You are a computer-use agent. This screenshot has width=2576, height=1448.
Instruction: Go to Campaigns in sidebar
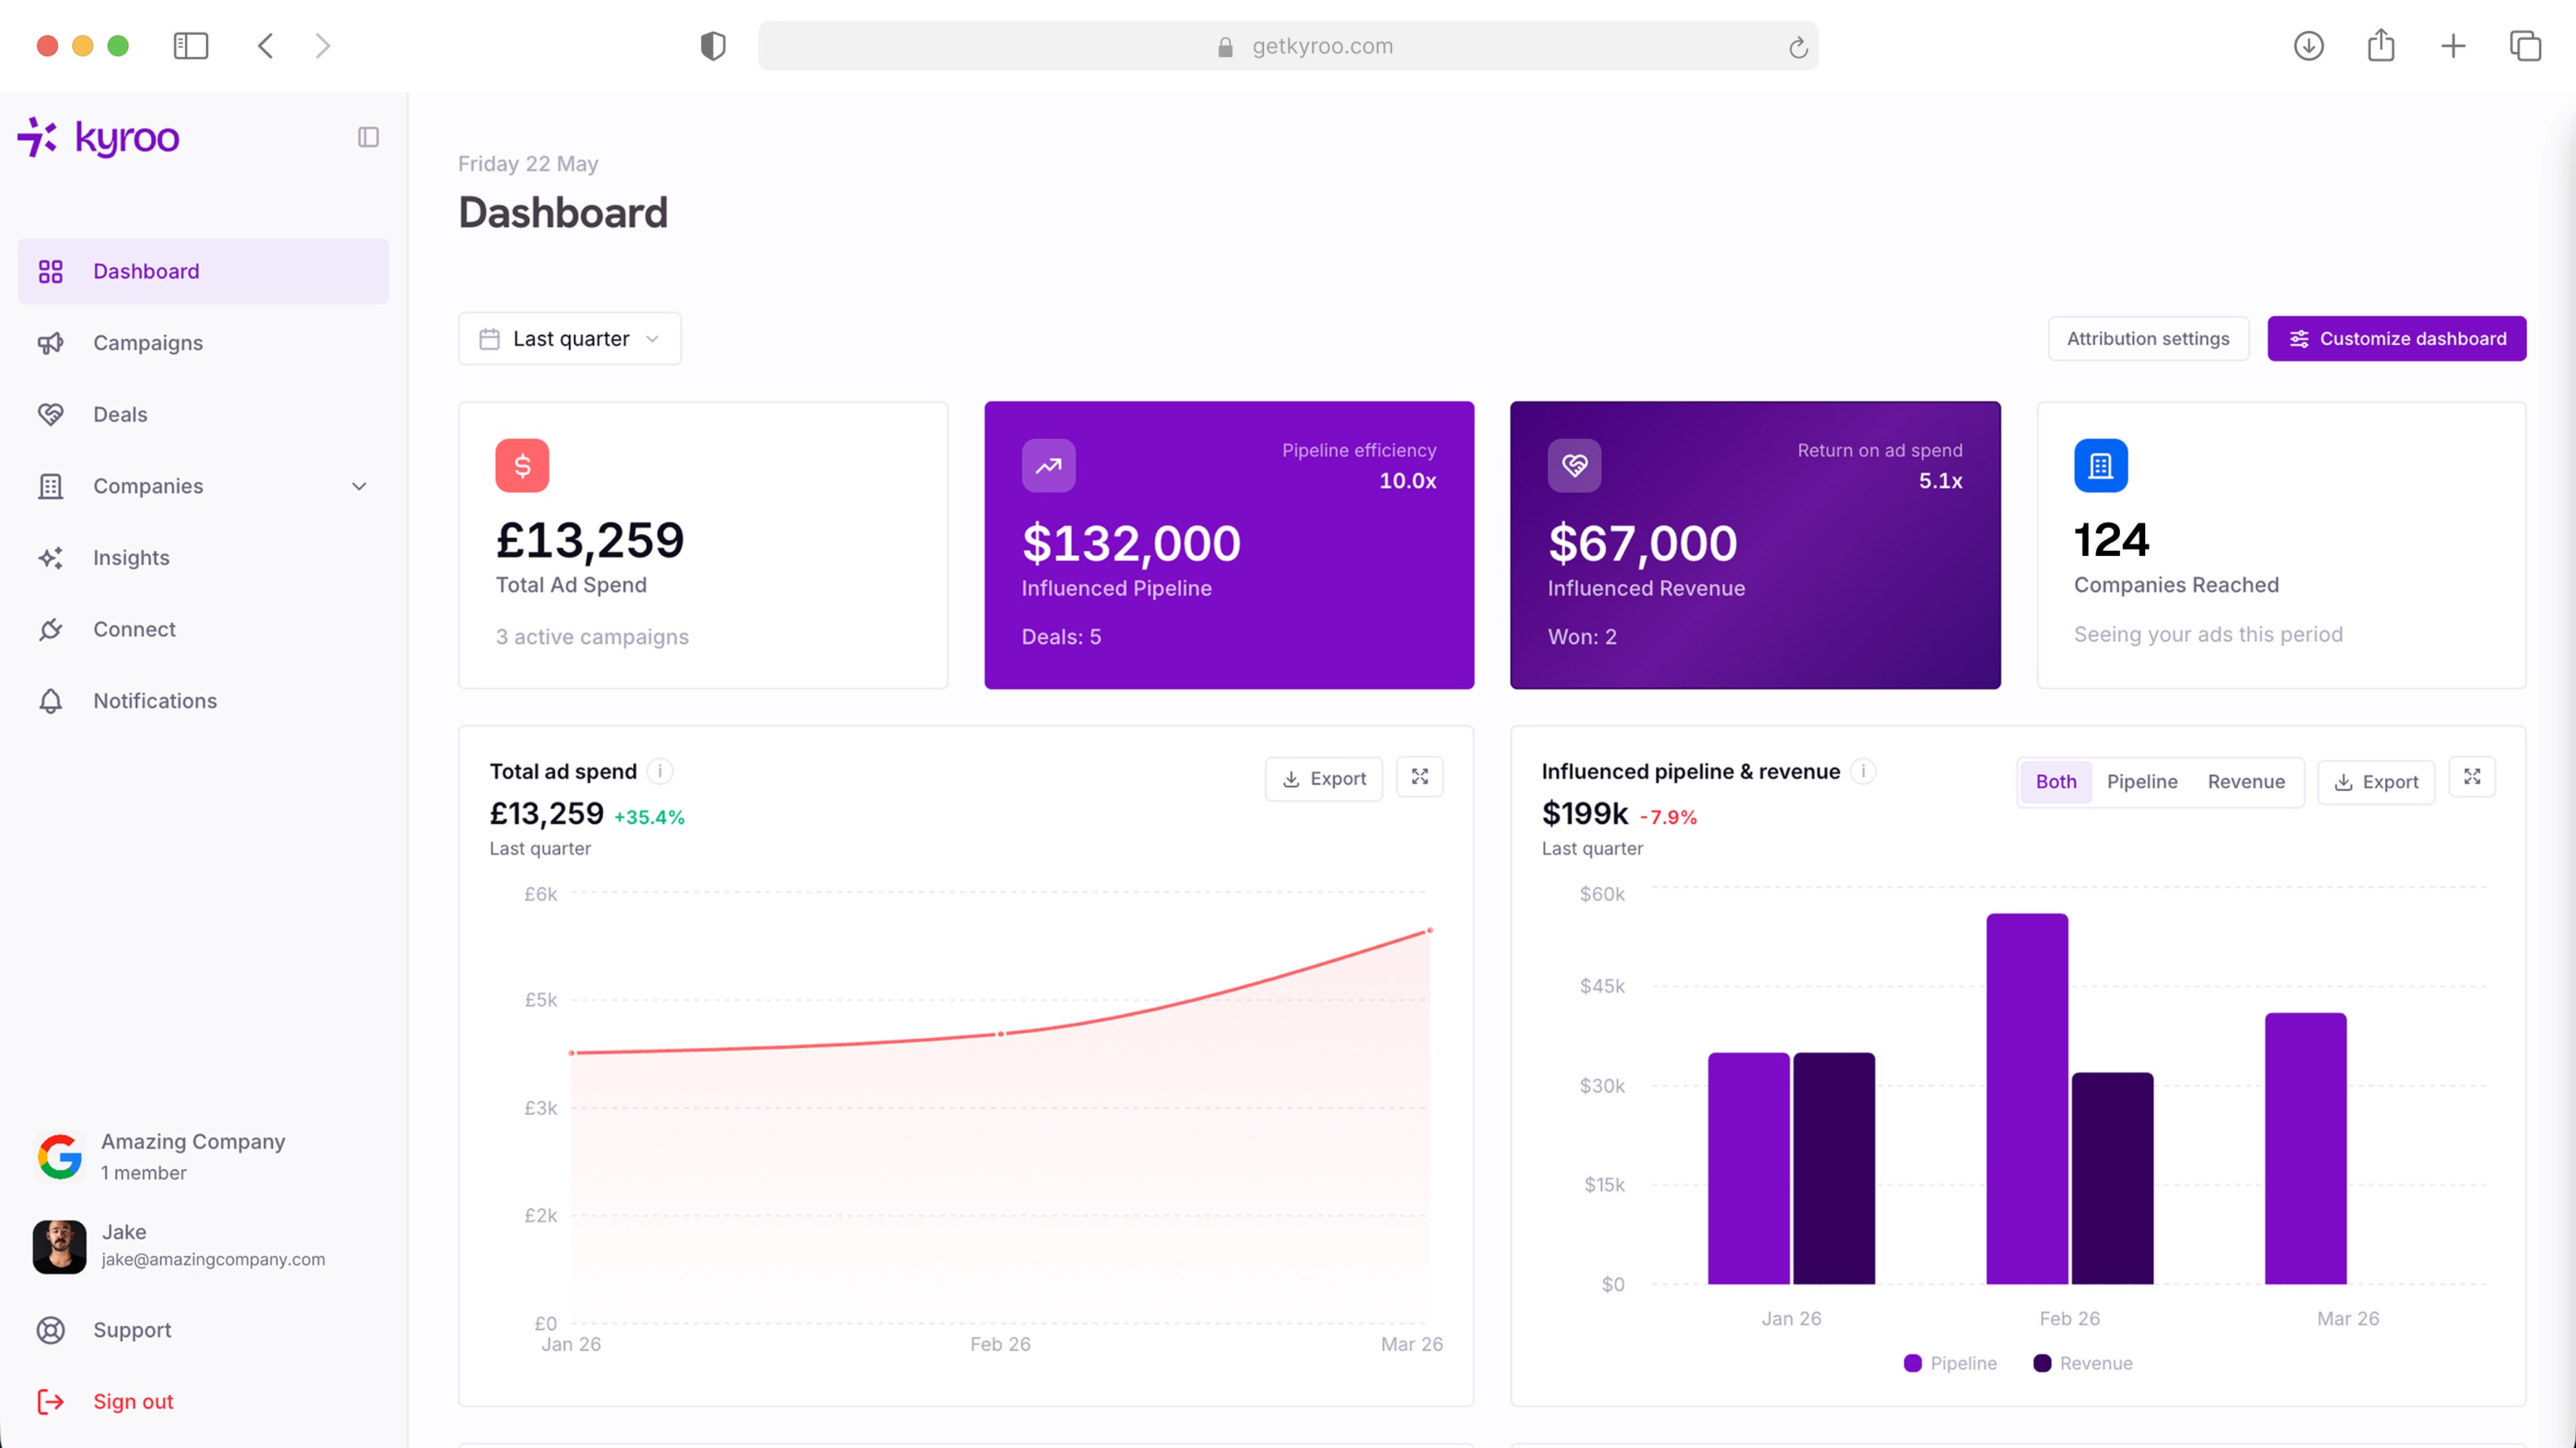(x=203, y=343)
